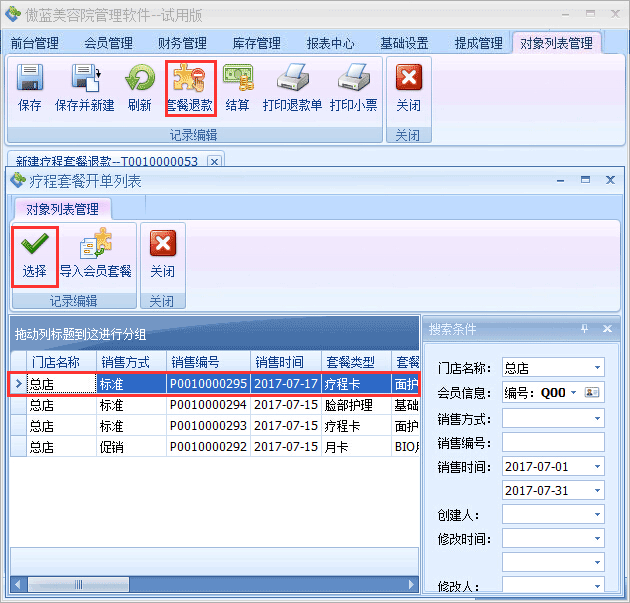Close the 新建疗程套餐退款 document tab
The image size is (630, 603).
215,161
